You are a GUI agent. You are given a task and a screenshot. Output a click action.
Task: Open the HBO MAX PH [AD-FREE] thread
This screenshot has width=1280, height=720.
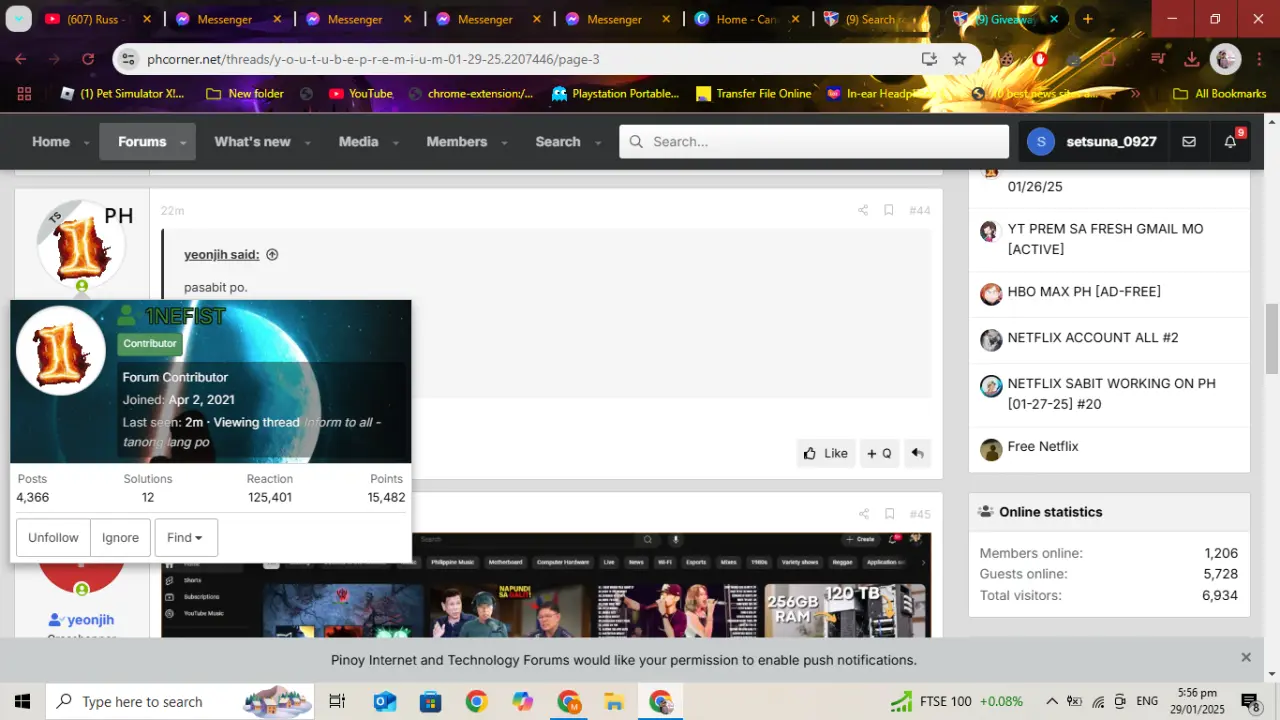click(x=1084, y=292)
